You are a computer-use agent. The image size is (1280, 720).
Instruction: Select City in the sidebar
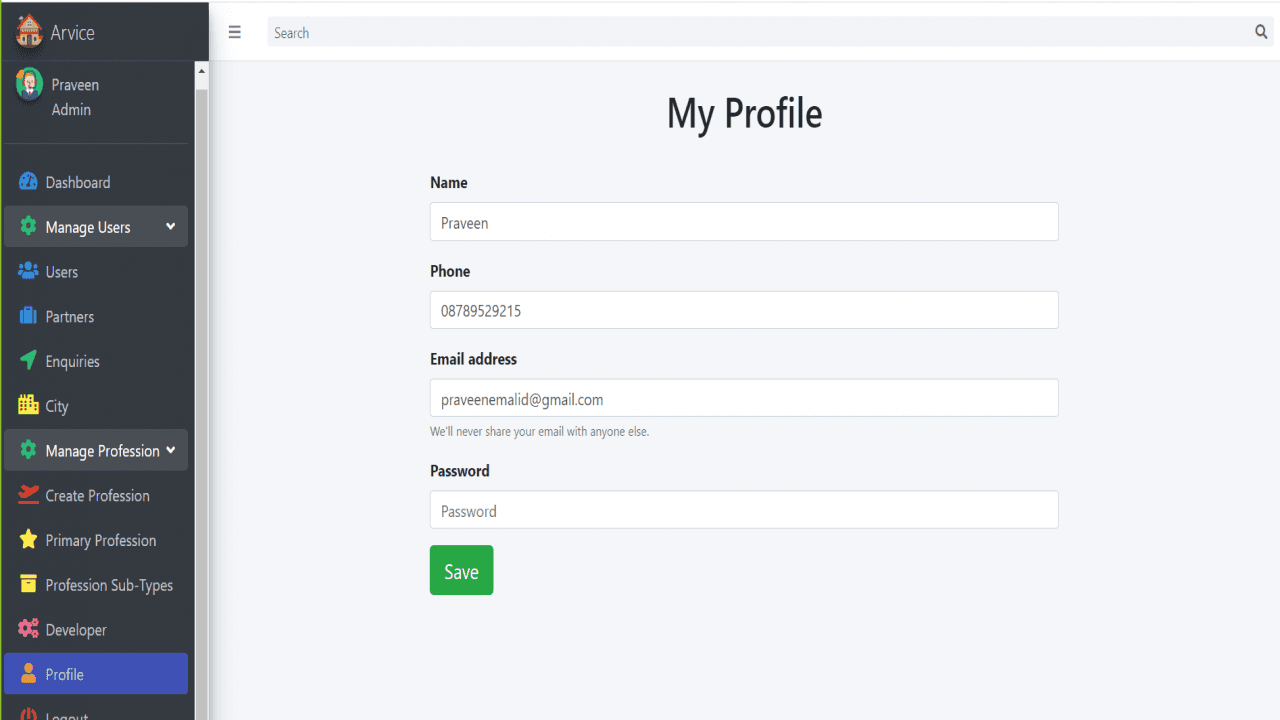coord(96,406)
